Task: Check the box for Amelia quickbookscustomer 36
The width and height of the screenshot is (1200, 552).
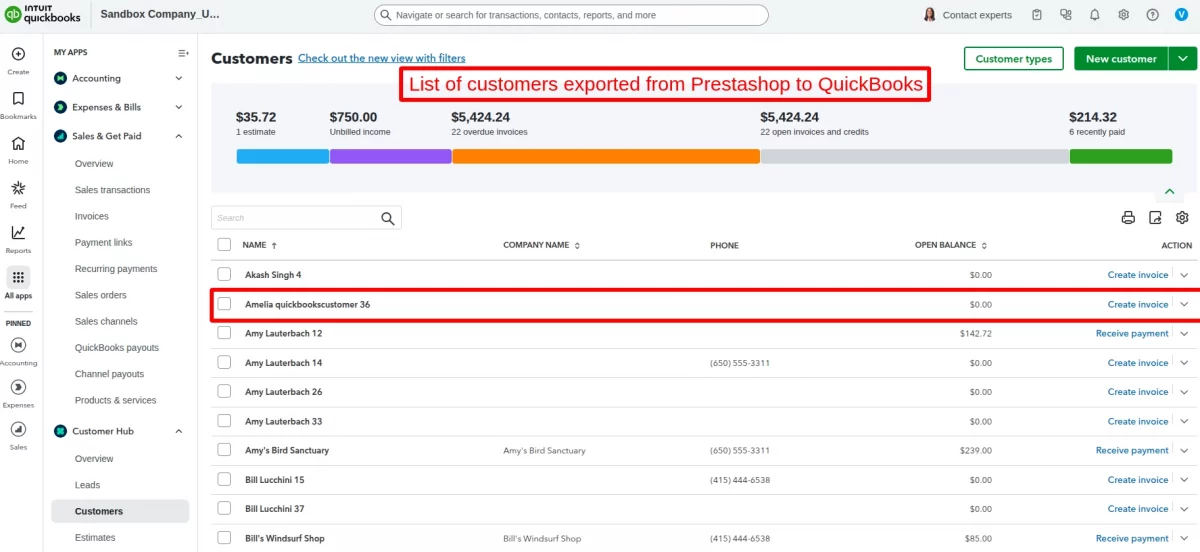Action: [x=224, y=304]
